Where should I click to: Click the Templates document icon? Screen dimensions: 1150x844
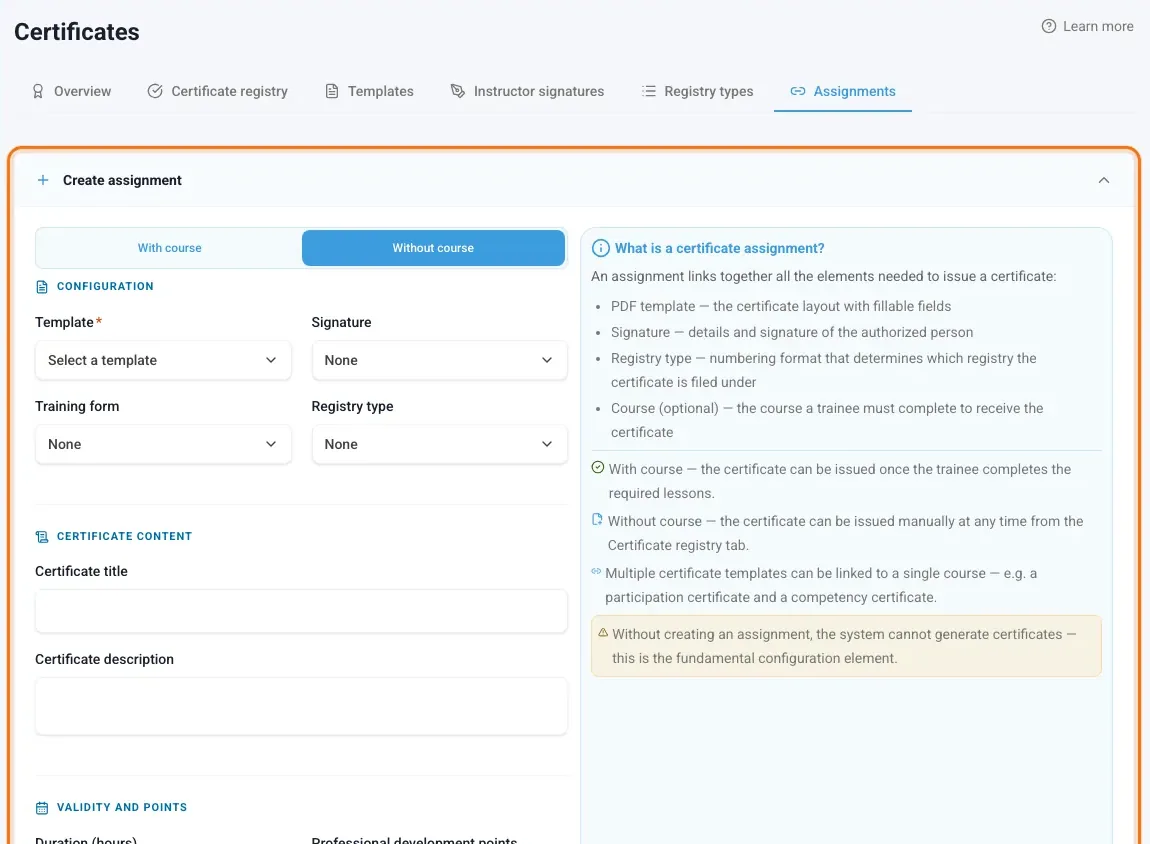click(332, 91)
